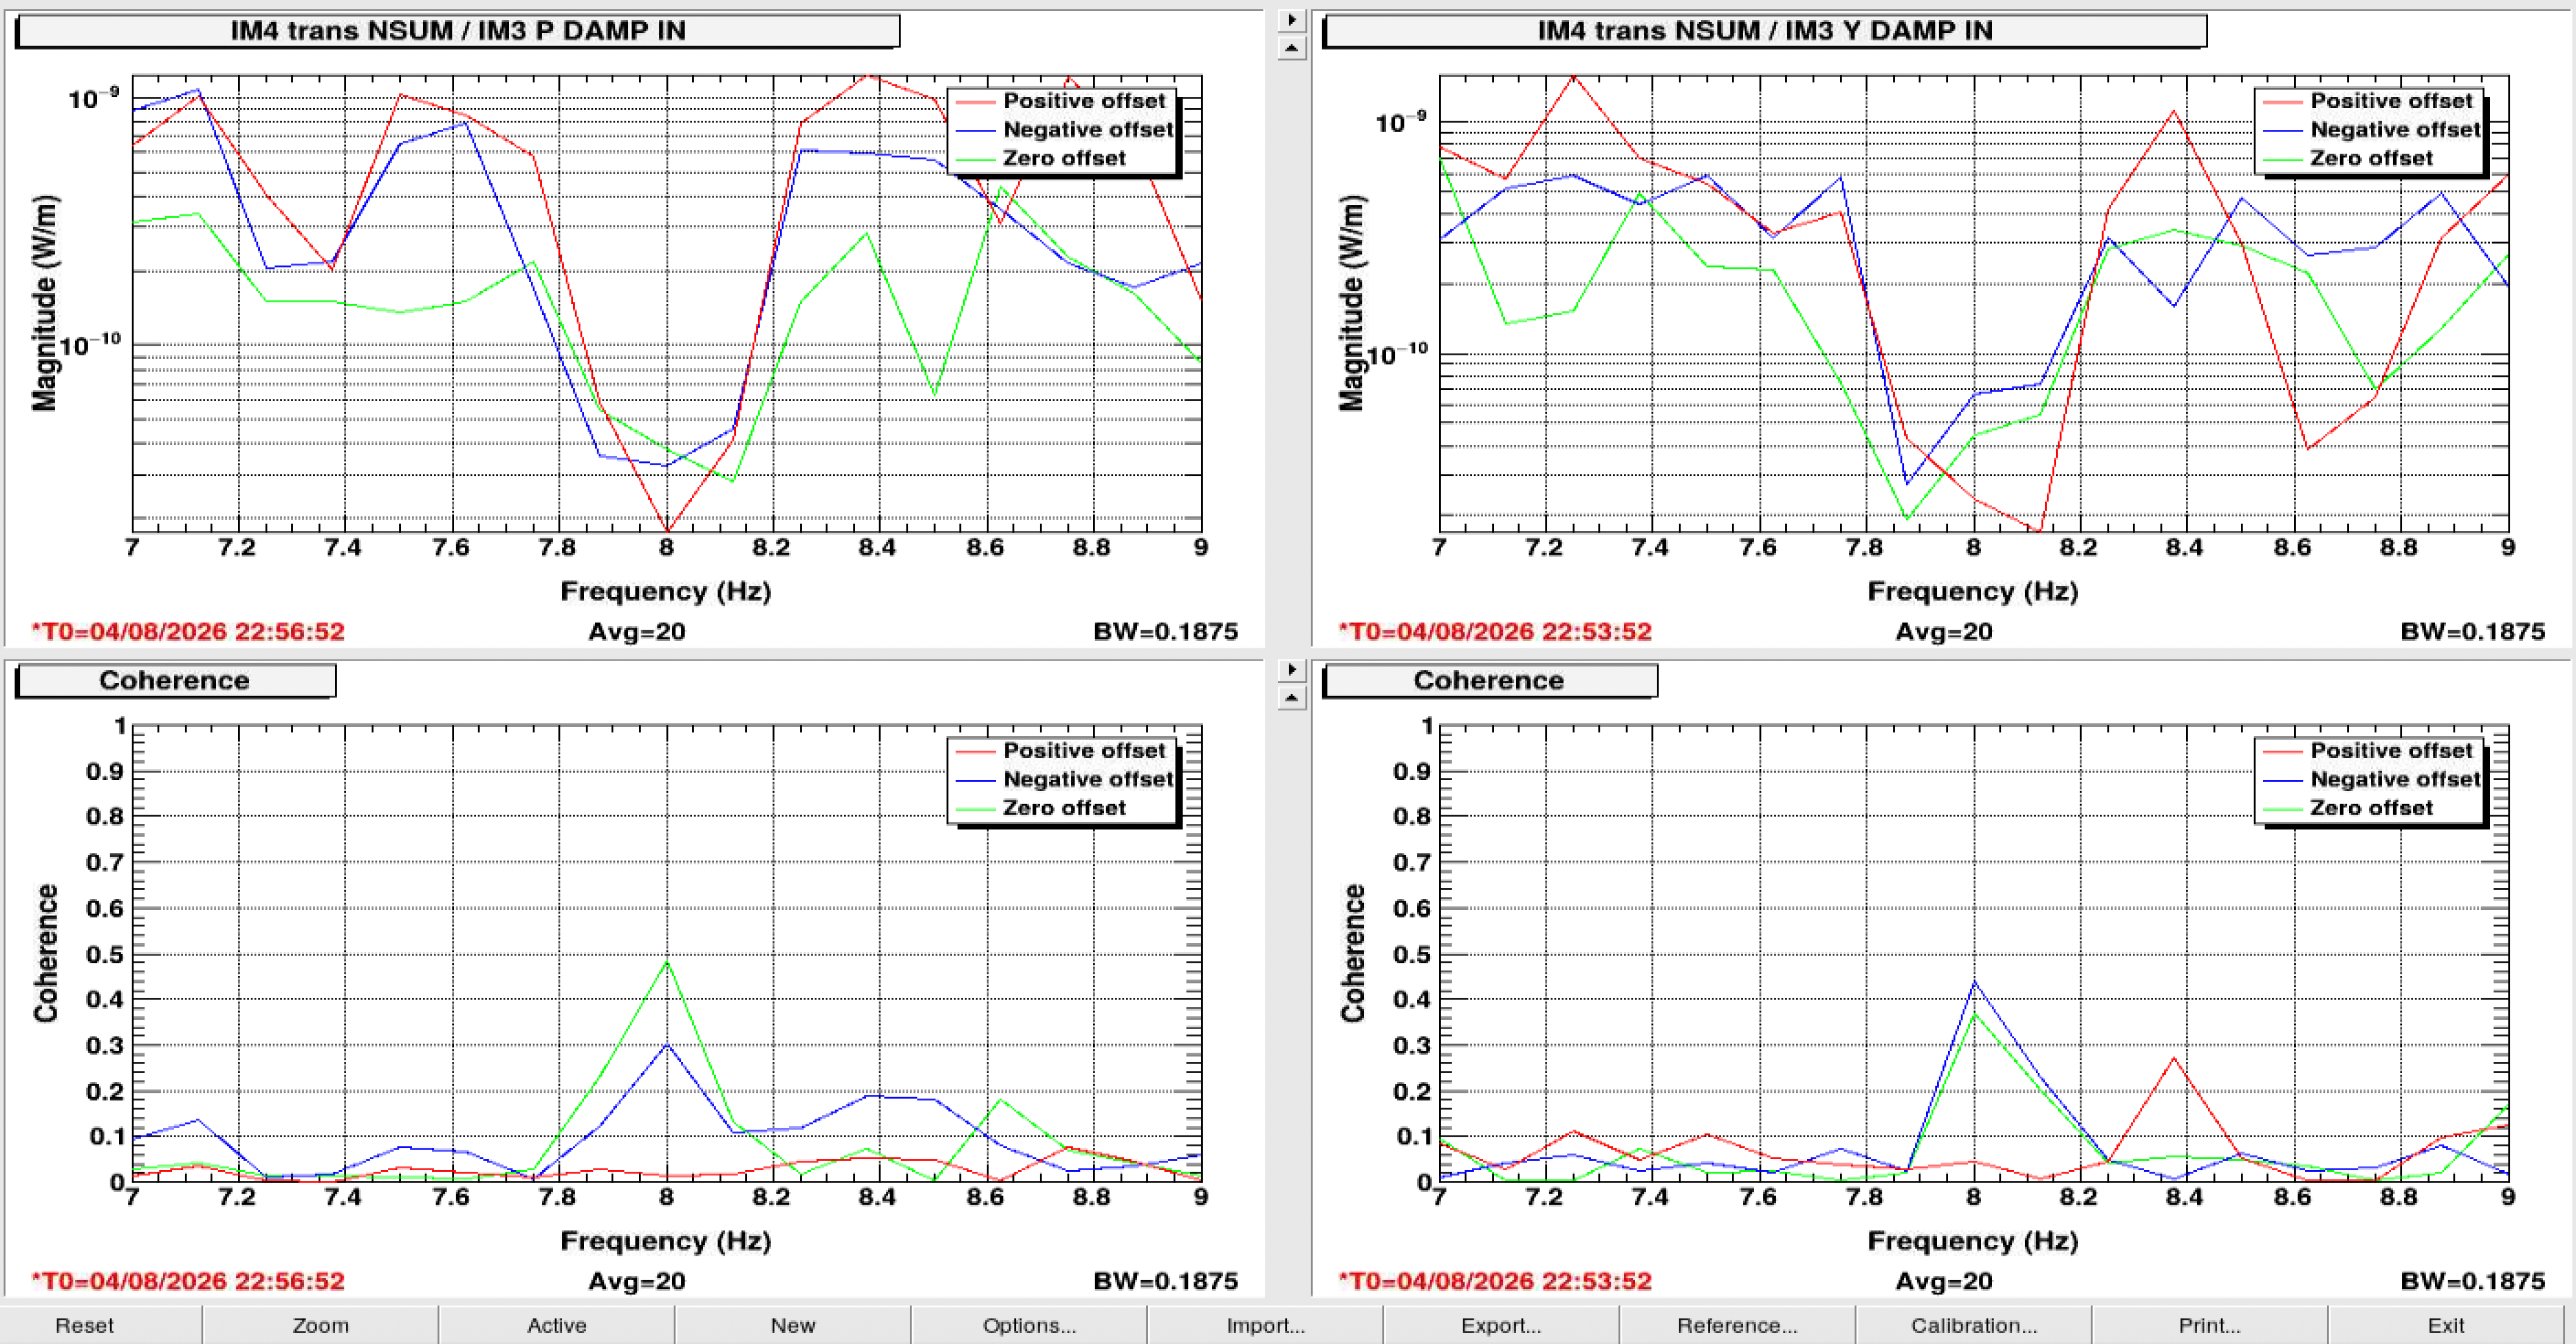
Task: Open the Calibration dialog
Action: (1973, 1325)
